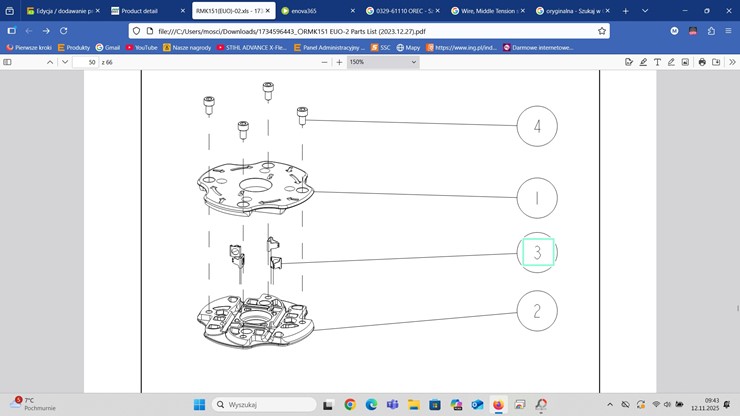Go forward in browser history

(x=46, y=31)
